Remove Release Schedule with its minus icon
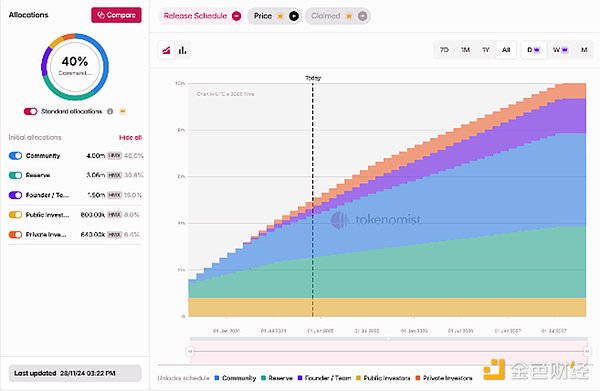Screen dimensions: 600x391 pos(237,16)
